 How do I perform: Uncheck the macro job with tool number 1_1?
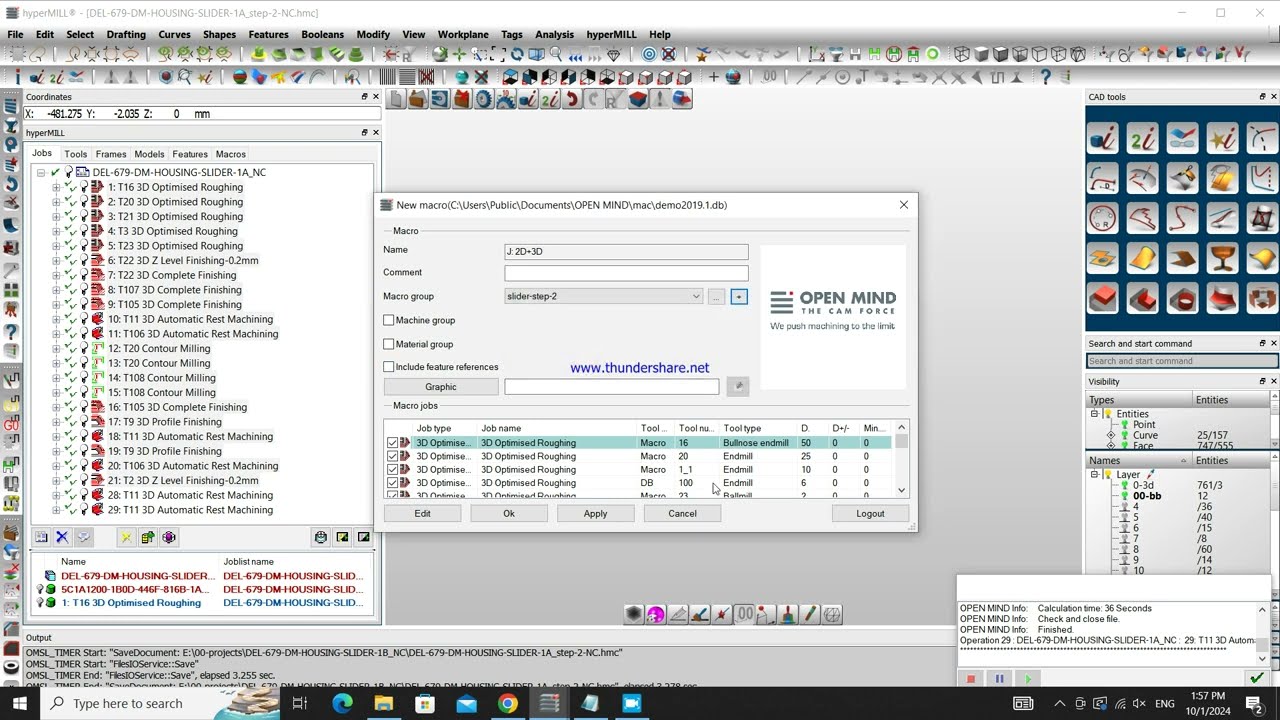tap(392, 470)
